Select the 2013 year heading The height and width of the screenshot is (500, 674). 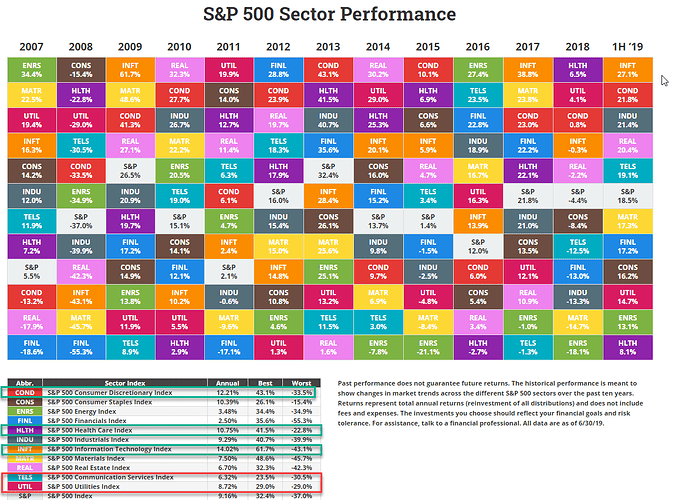327,46
